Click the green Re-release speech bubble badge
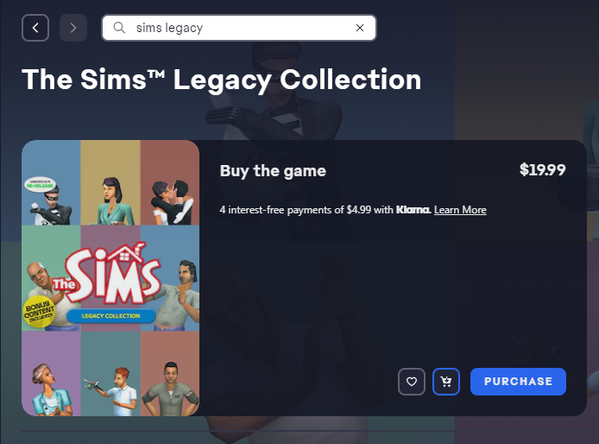This screenshot has height=444, width=599. 40,185
